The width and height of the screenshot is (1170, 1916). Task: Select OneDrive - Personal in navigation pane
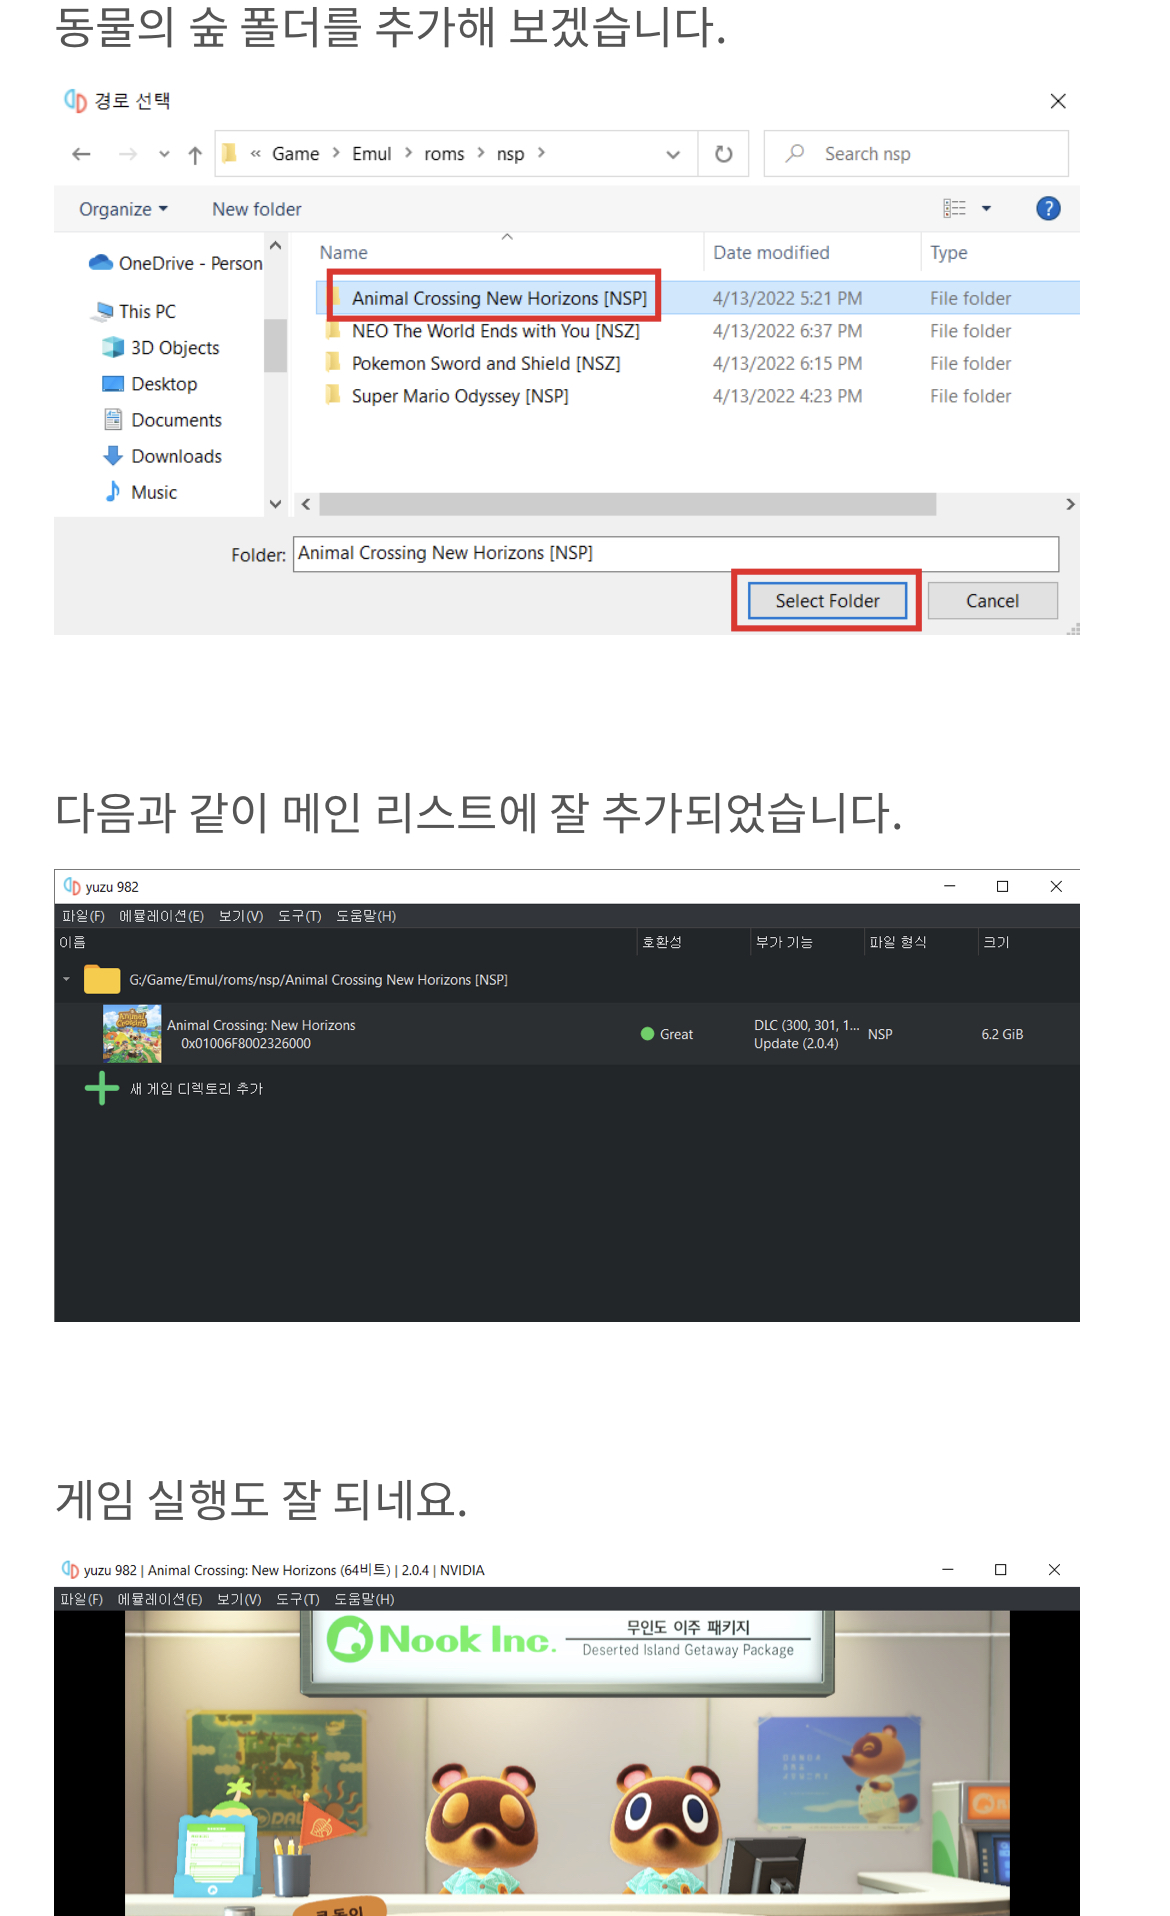pos(176,263)
